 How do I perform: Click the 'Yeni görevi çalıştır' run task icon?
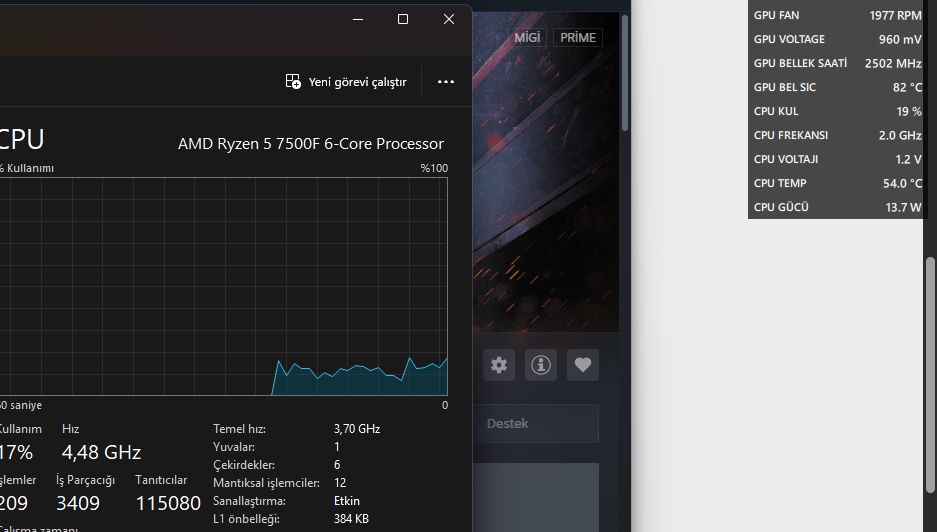pos(293,82)
